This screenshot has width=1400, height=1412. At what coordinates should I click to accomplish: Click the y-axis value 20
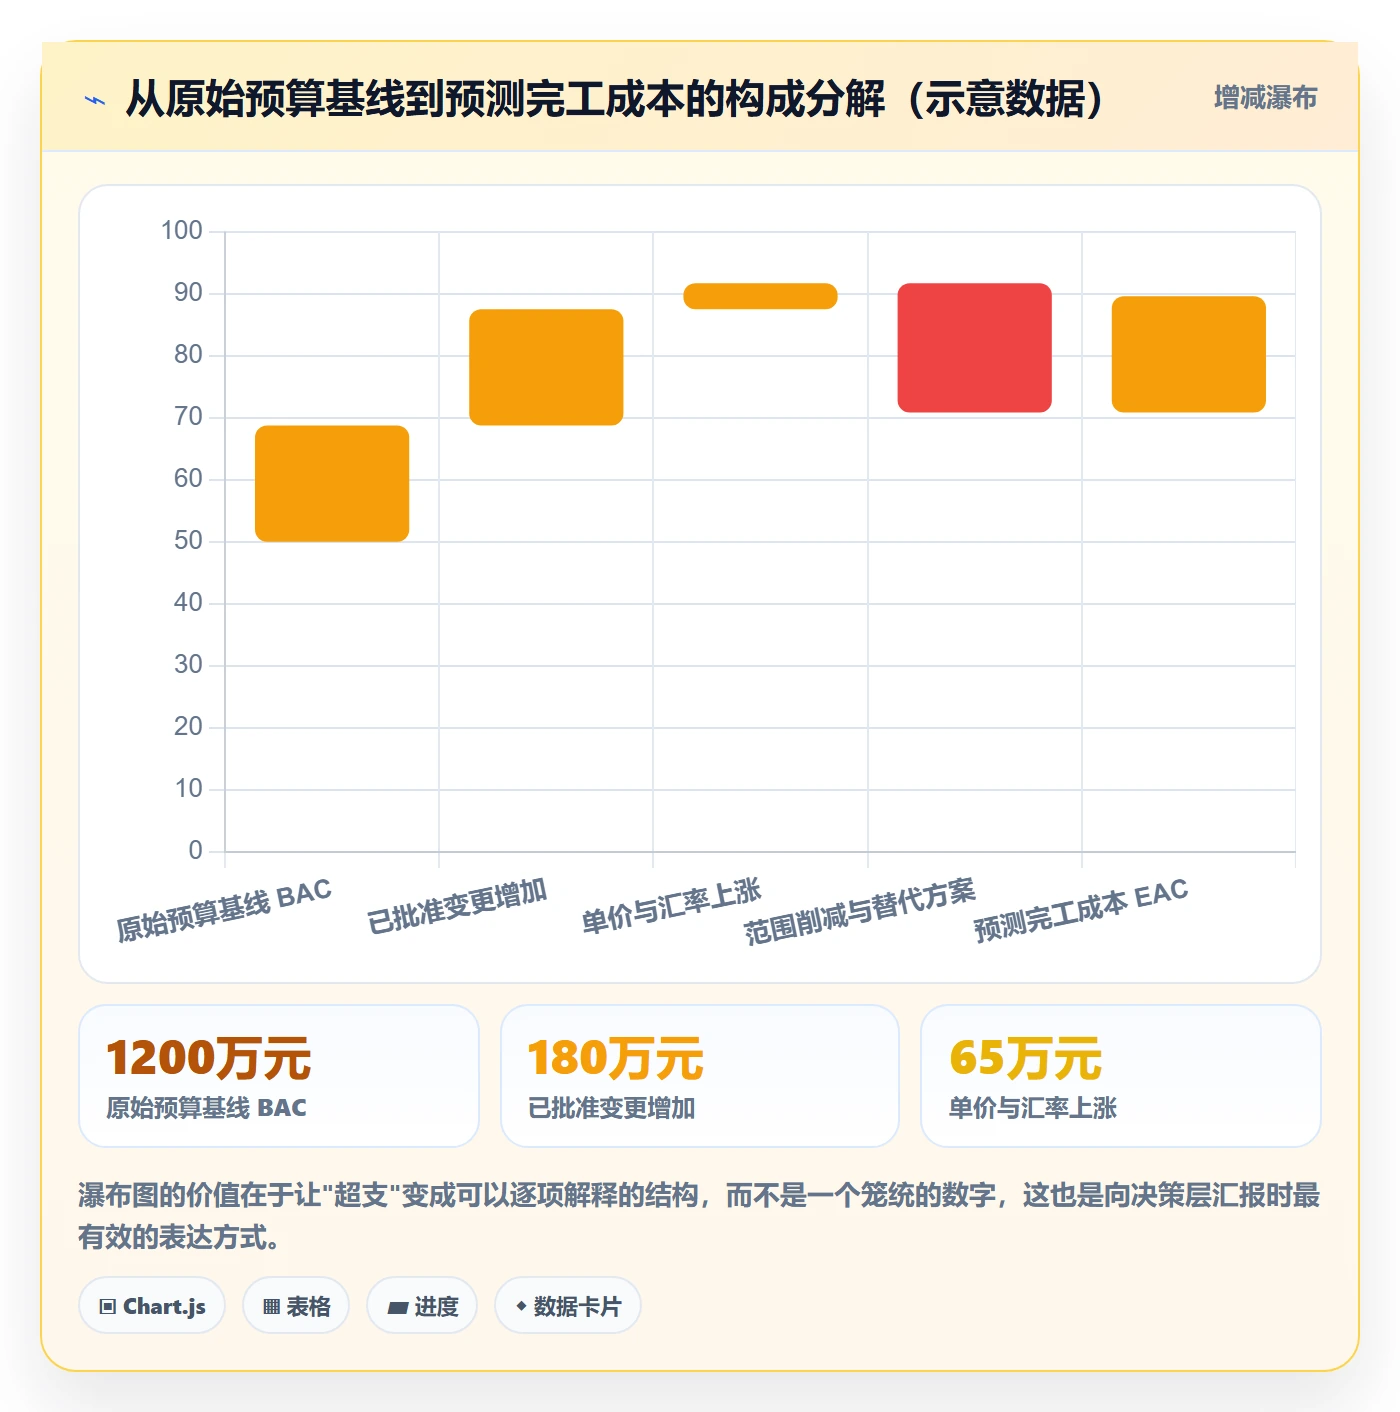click(x=188, y=727)
